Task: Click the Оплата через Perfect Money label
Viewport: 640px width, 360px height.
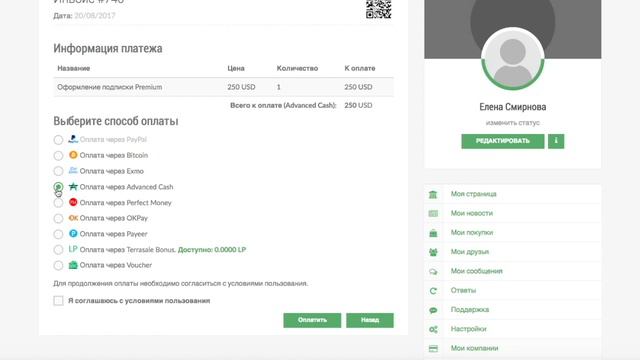Action: [x=125, y=202]
